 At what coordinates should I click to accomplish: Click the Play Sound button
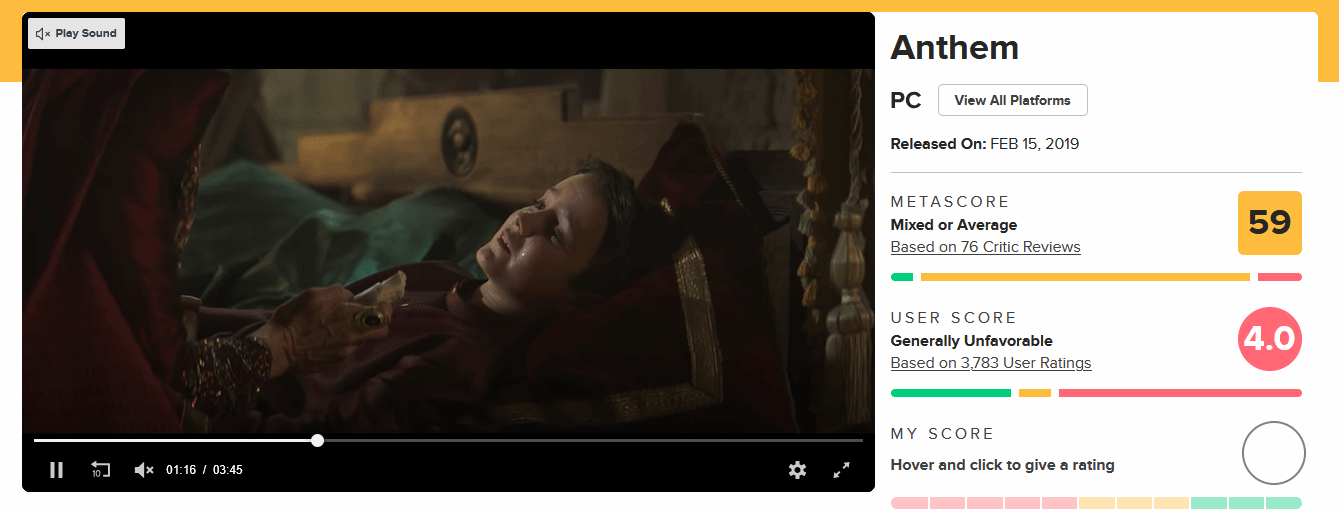click(x=76, y=33)
